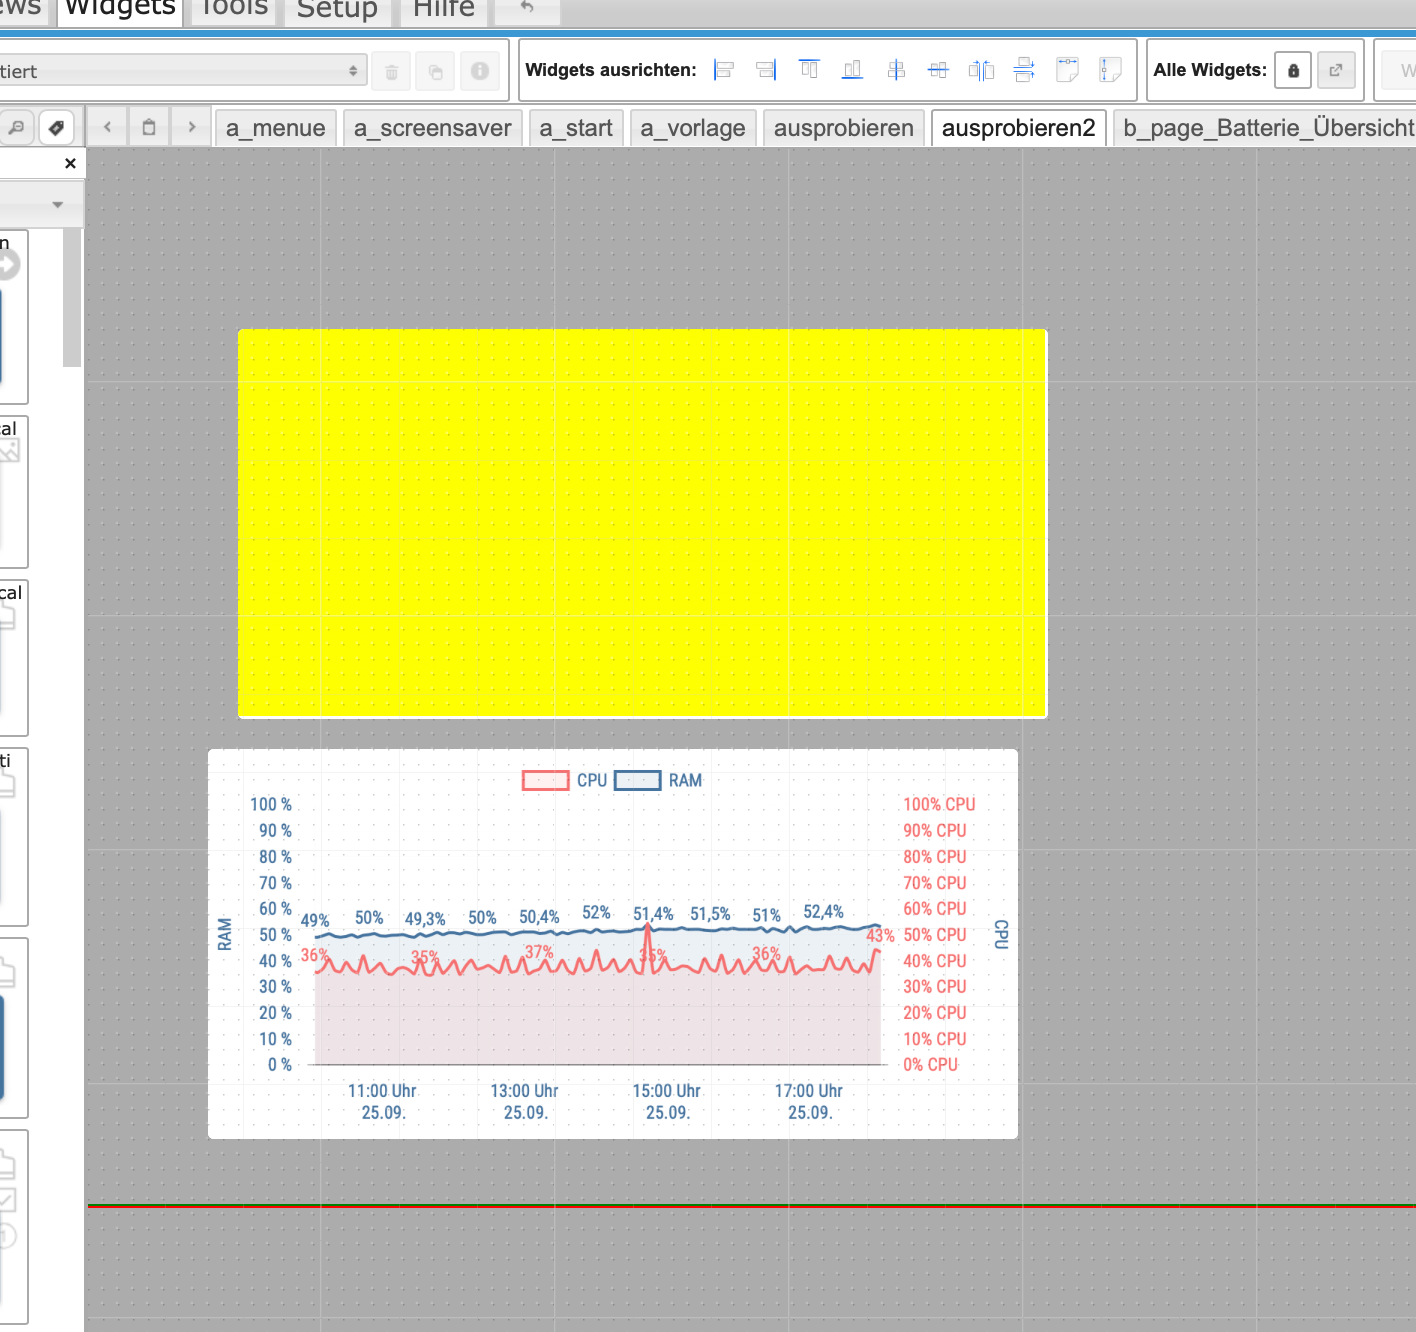Viewport: 1416px width, 1332px height.
Task: Distribute widgets with equal horizontal spacing
Action: click(x=981, y=70)
